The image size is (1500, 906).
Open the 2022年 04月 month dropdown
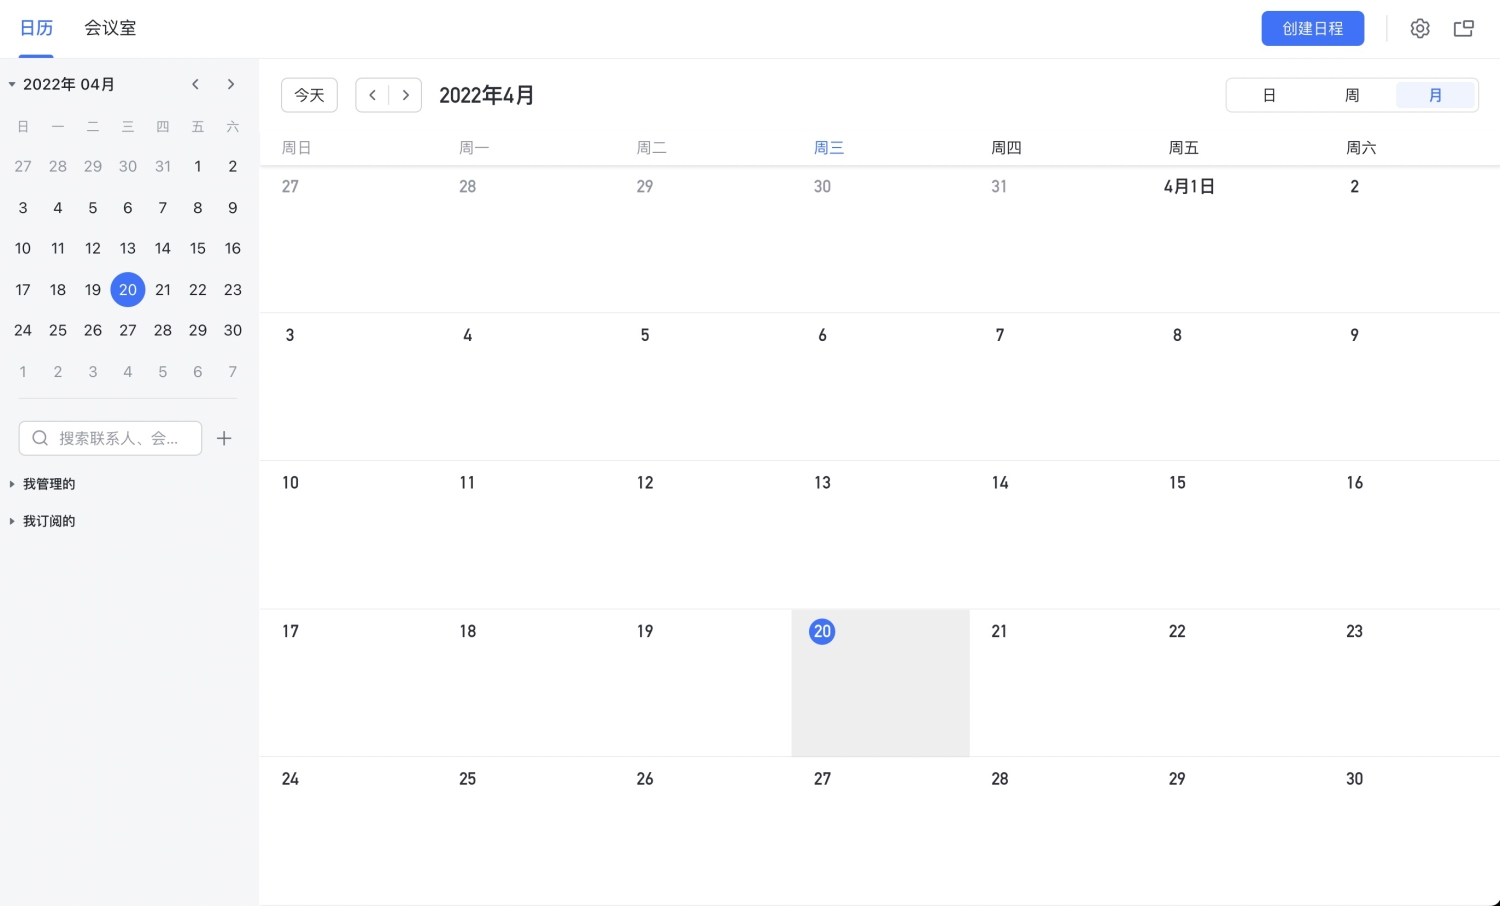click(x=62, y=84)
